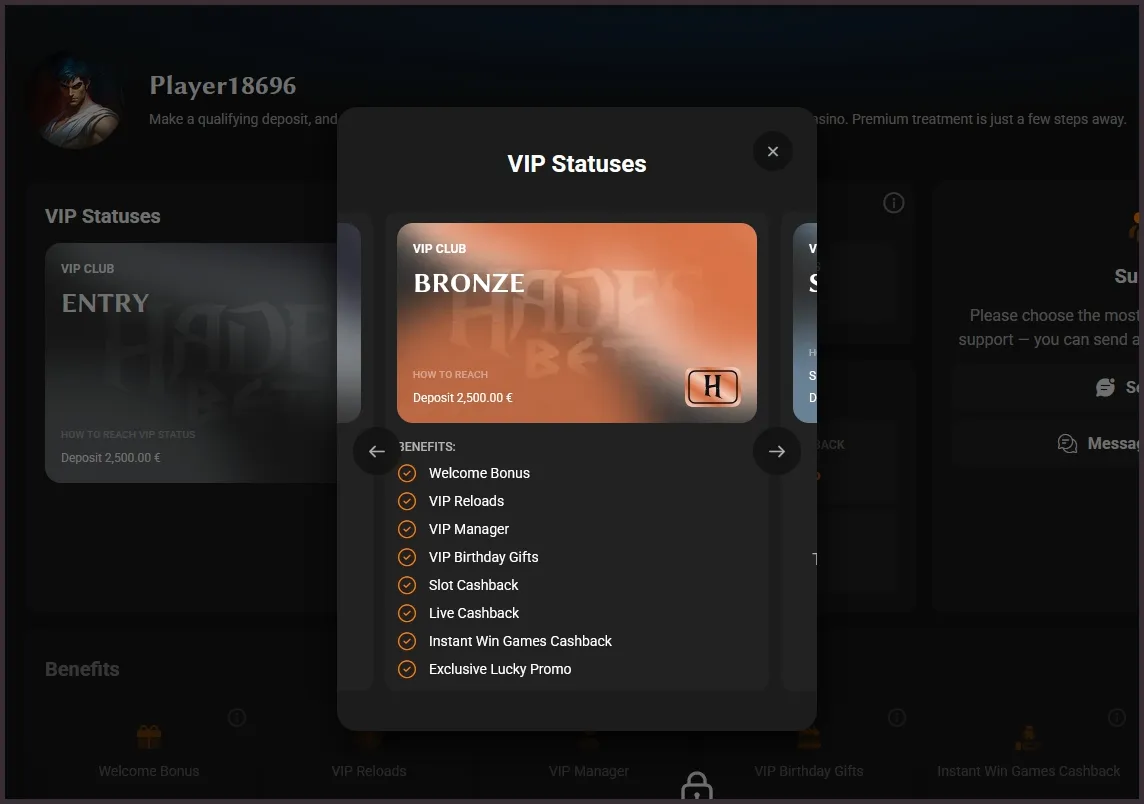Viewport: 1144px width, 804px height.
Task: Select the Bronze VIP club card
Action: [x=577, y=323]
